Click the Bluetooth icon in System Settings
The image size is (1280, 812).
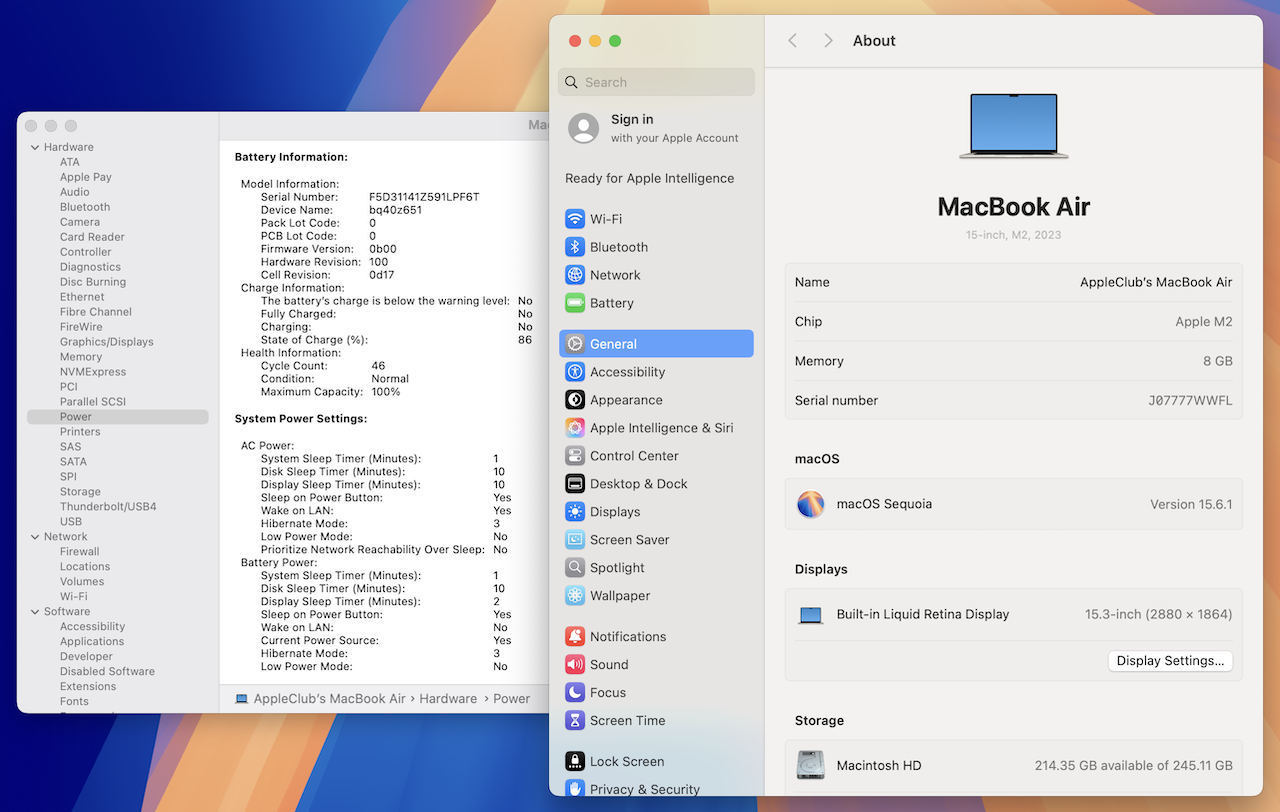[x=575, y=247]
